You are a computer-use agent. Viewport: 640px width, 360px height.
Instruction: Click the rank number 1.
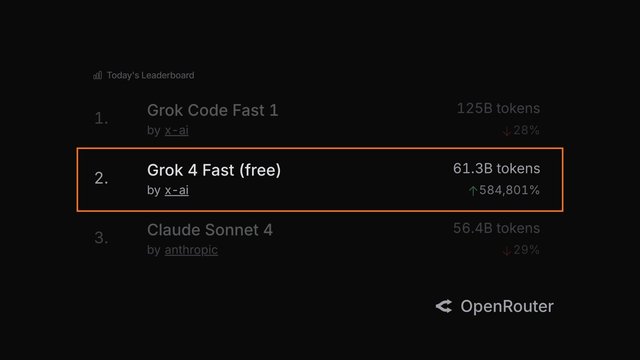point(101,119)
